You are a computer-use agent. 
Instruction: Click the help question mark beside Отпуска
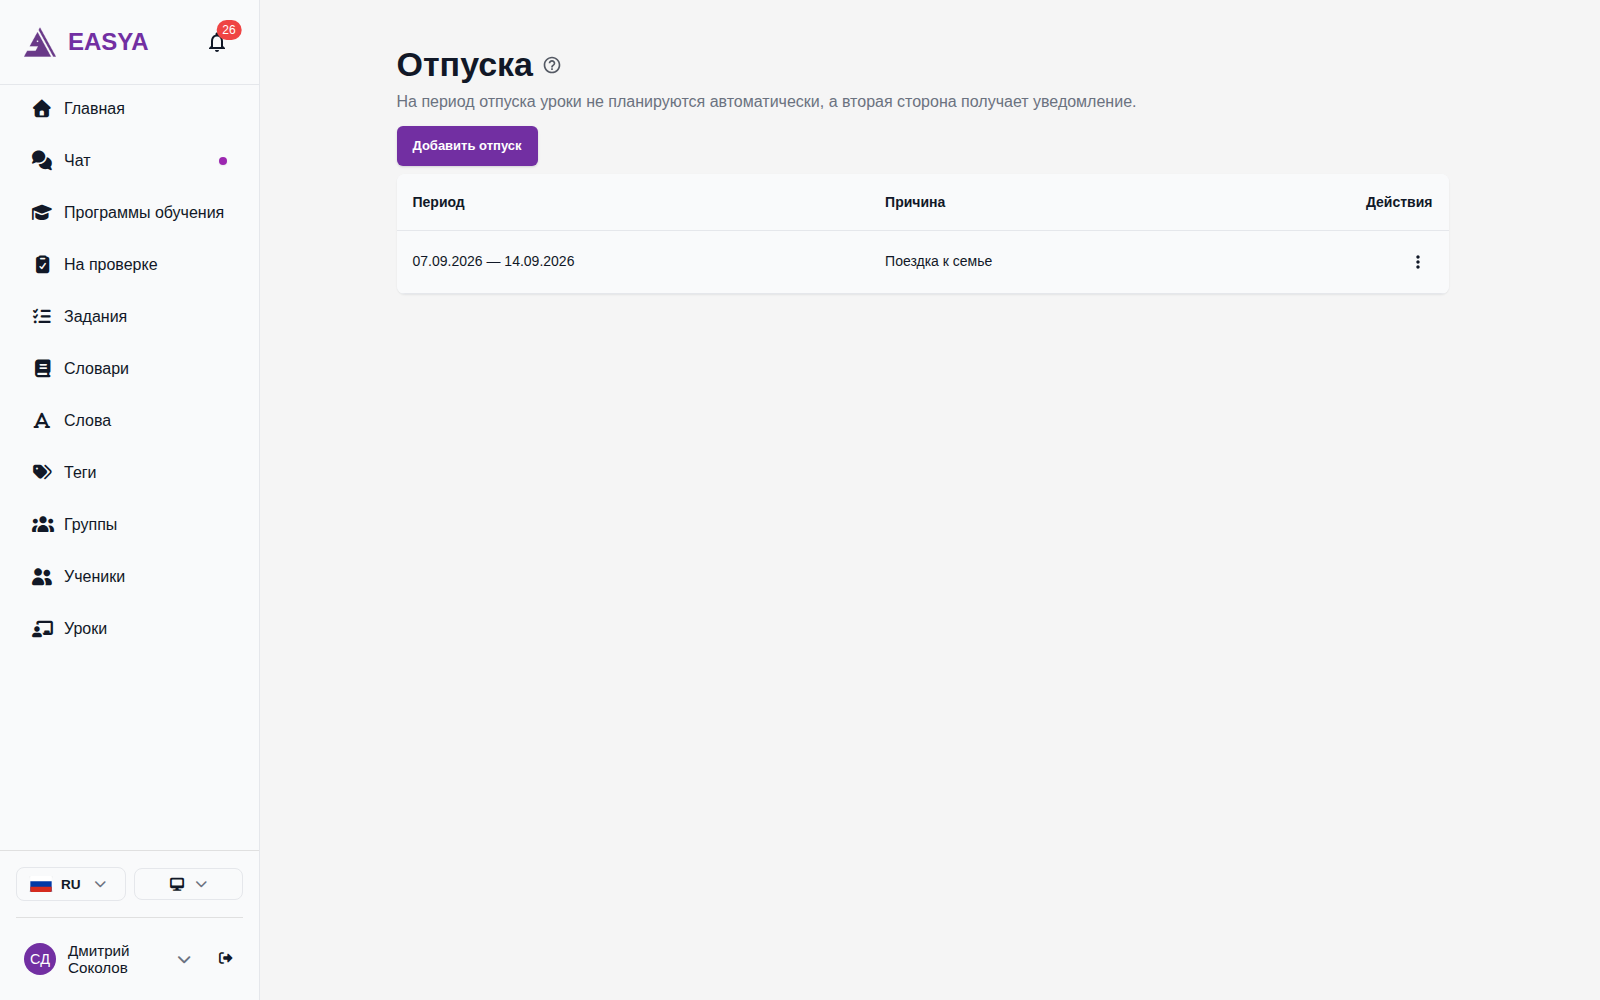tap(552, 65)
